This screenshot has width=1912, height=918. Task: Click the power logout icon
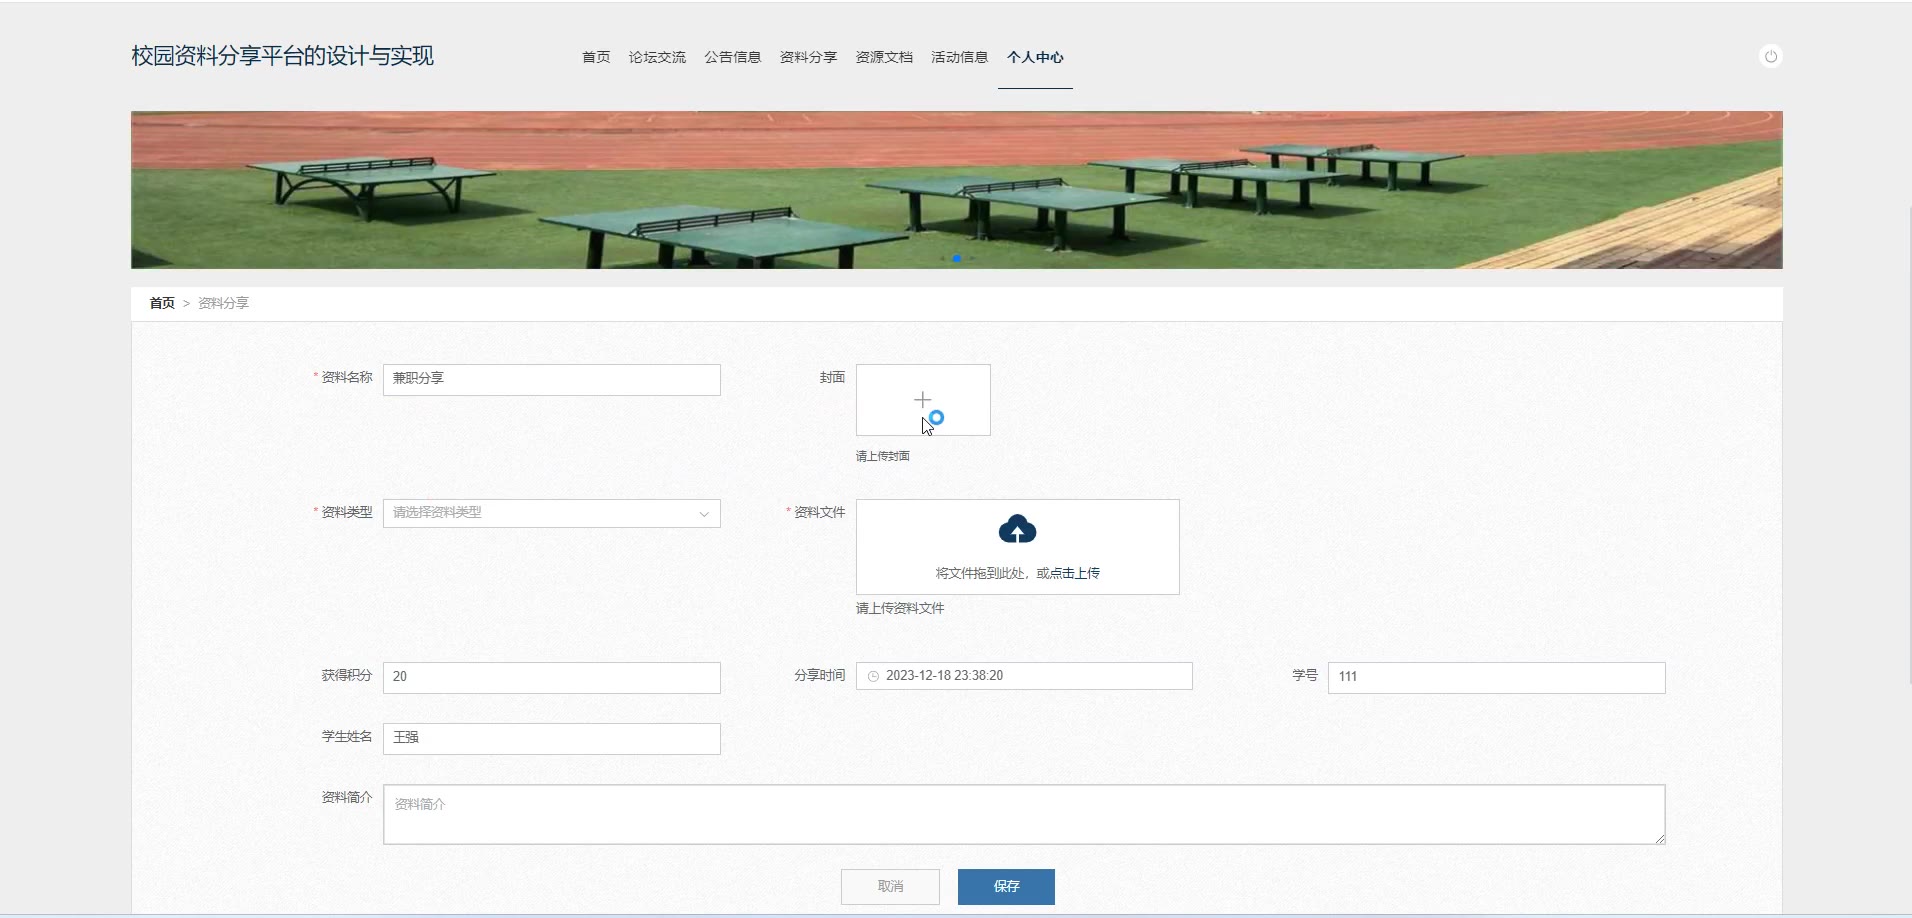[1770, 57]
